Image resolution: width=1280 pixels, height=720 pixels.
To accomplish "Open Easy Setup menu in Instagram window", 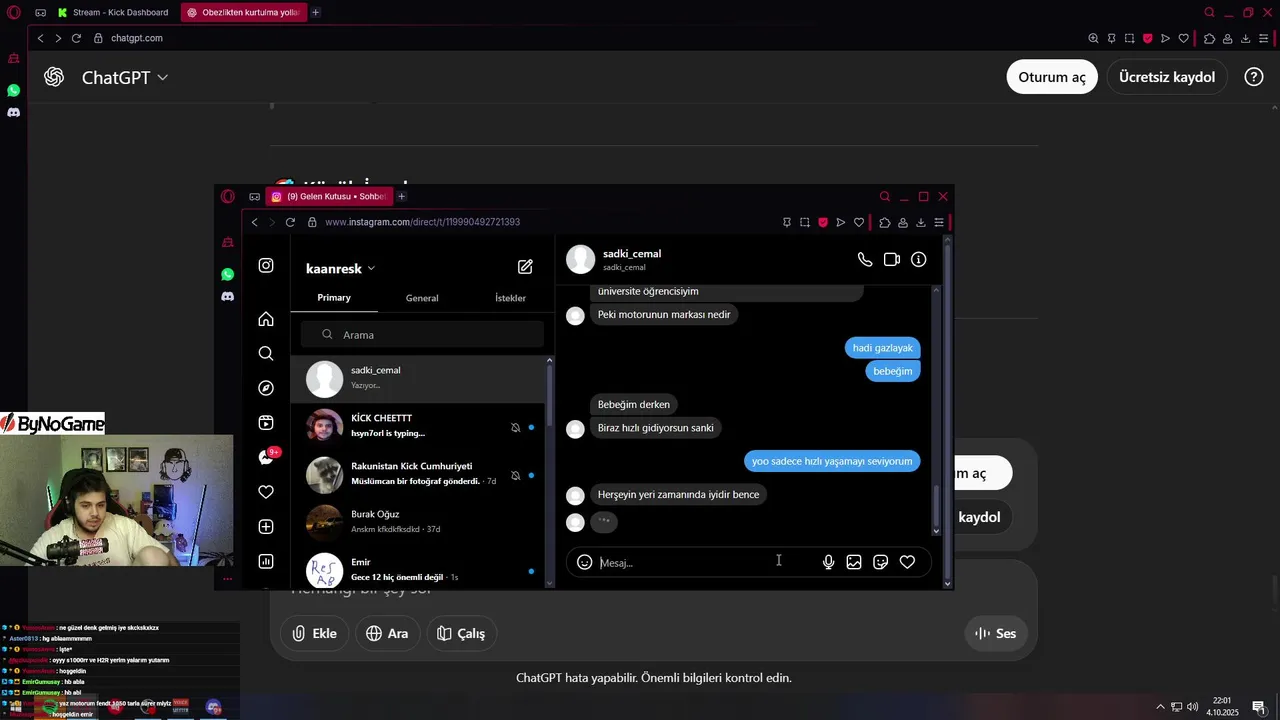I will 939,222.
